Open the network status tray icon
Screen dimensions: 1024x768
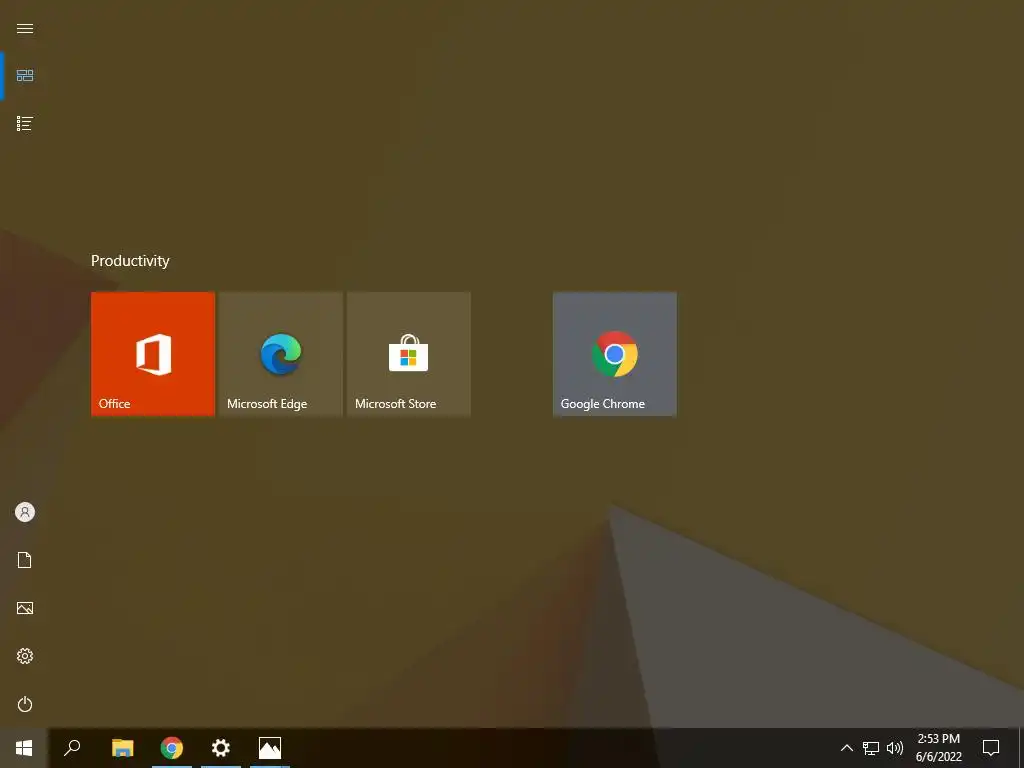pyautogui.click(x=871, y=748)
